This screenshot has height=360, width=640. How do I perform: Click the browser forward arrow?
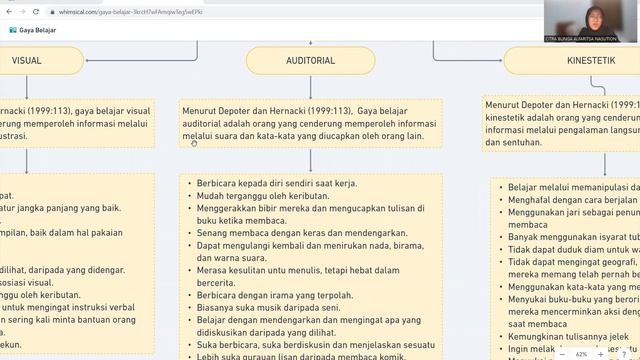(x=22, y=12)
